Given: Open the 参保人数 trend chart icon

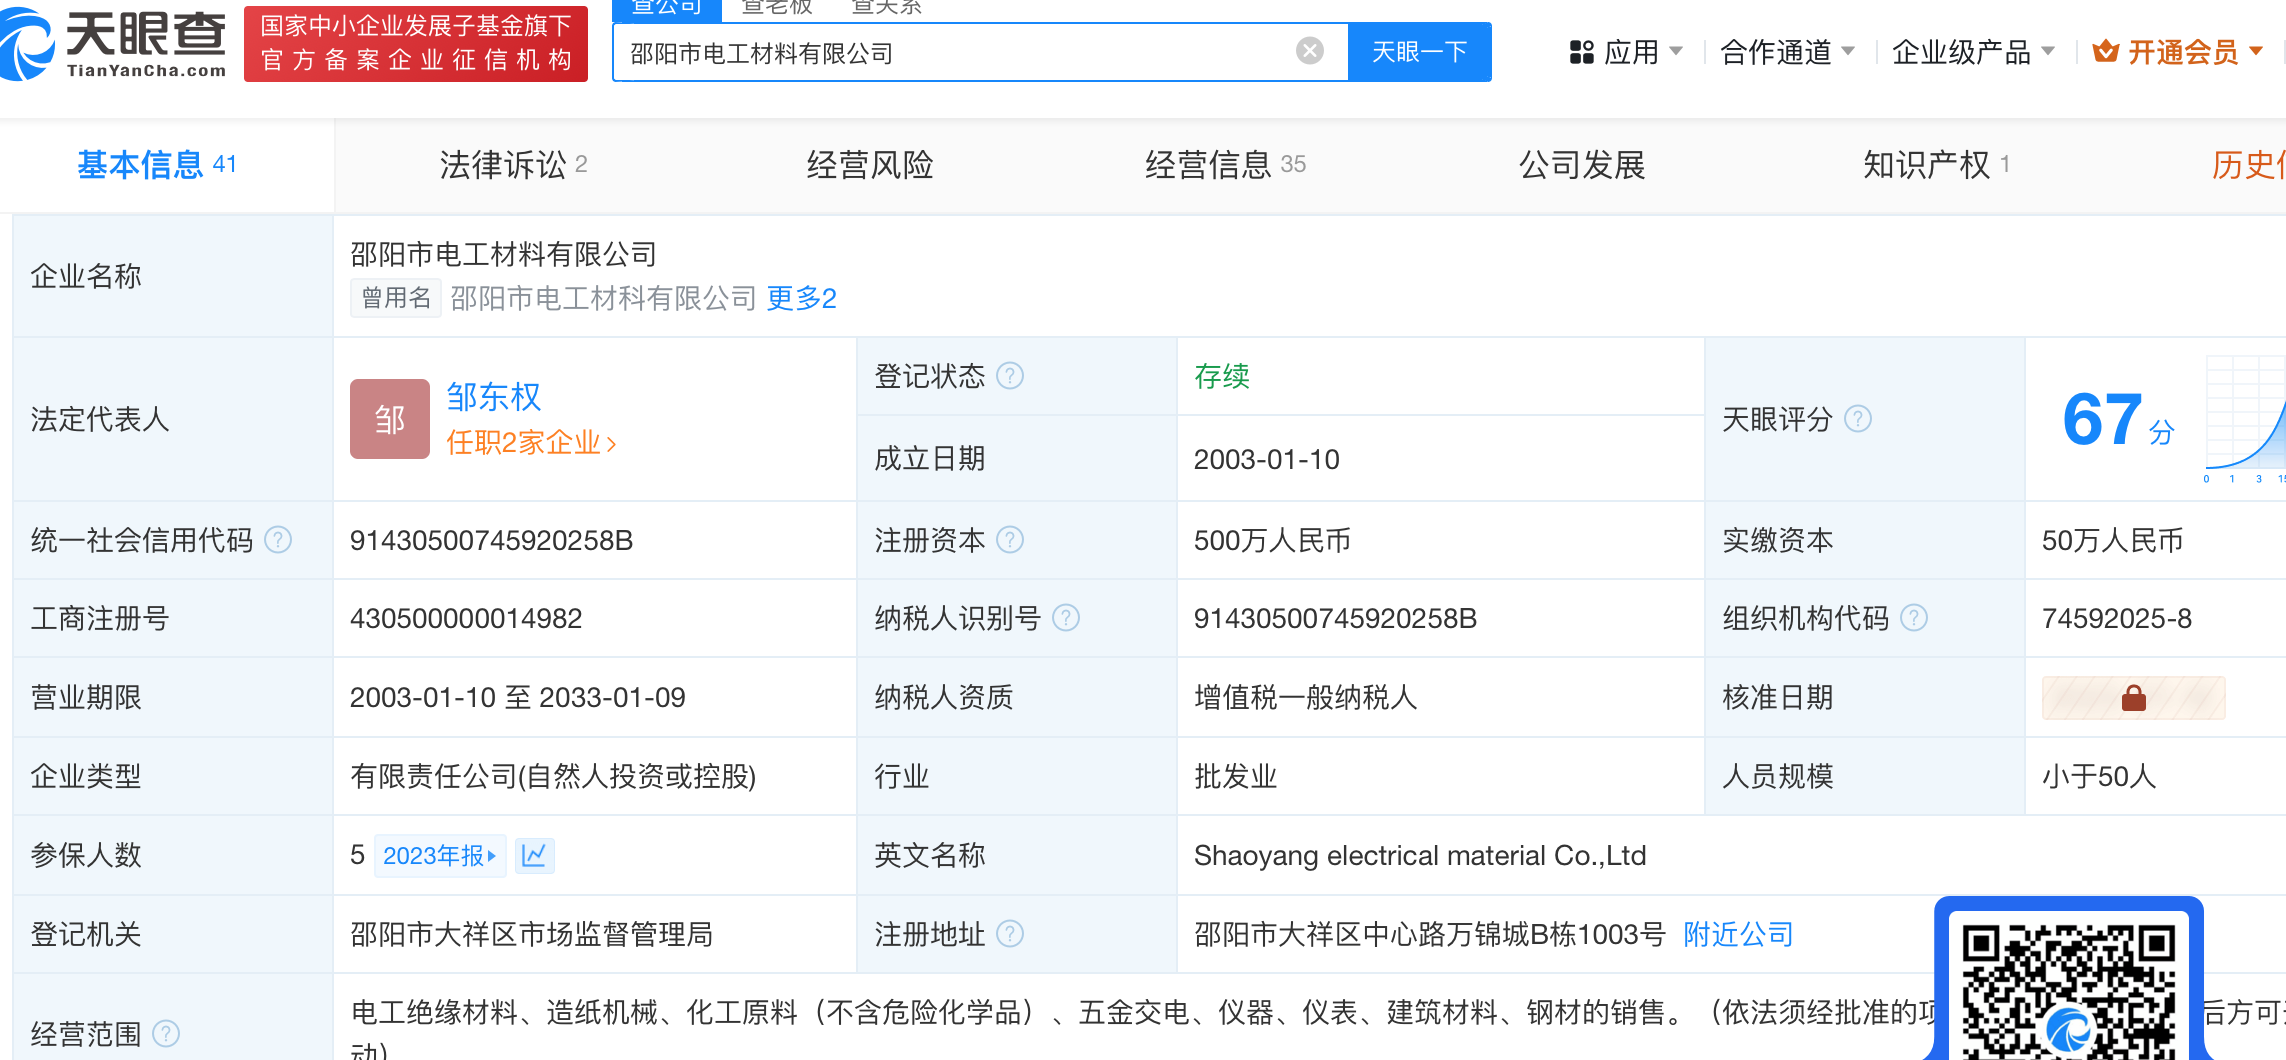Looking at the screenshot, I should tap(534, 856).
